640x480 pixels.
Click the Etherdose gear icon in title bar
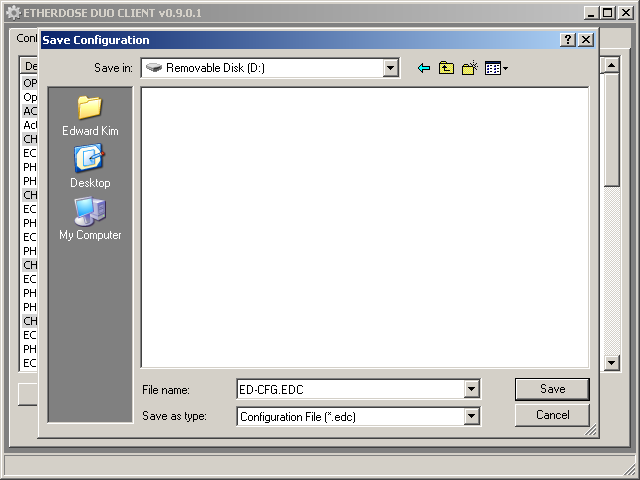click(13, 13)
